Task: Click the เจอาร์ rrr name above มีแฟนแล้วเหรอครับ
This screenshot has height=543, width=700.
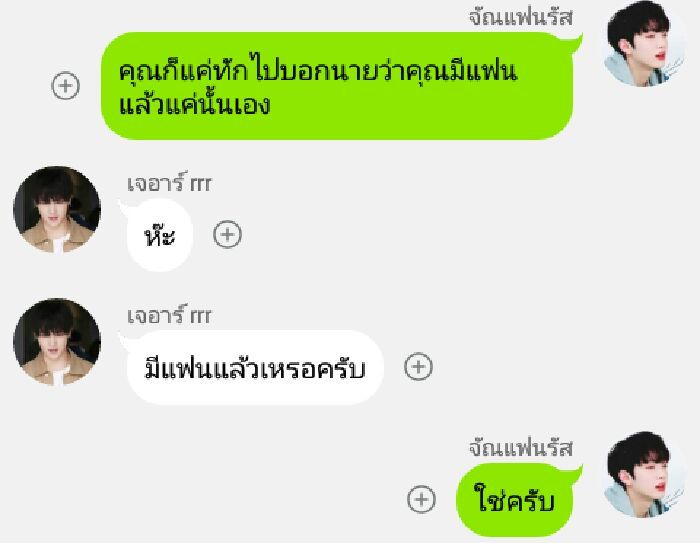Action: (169, 316)
